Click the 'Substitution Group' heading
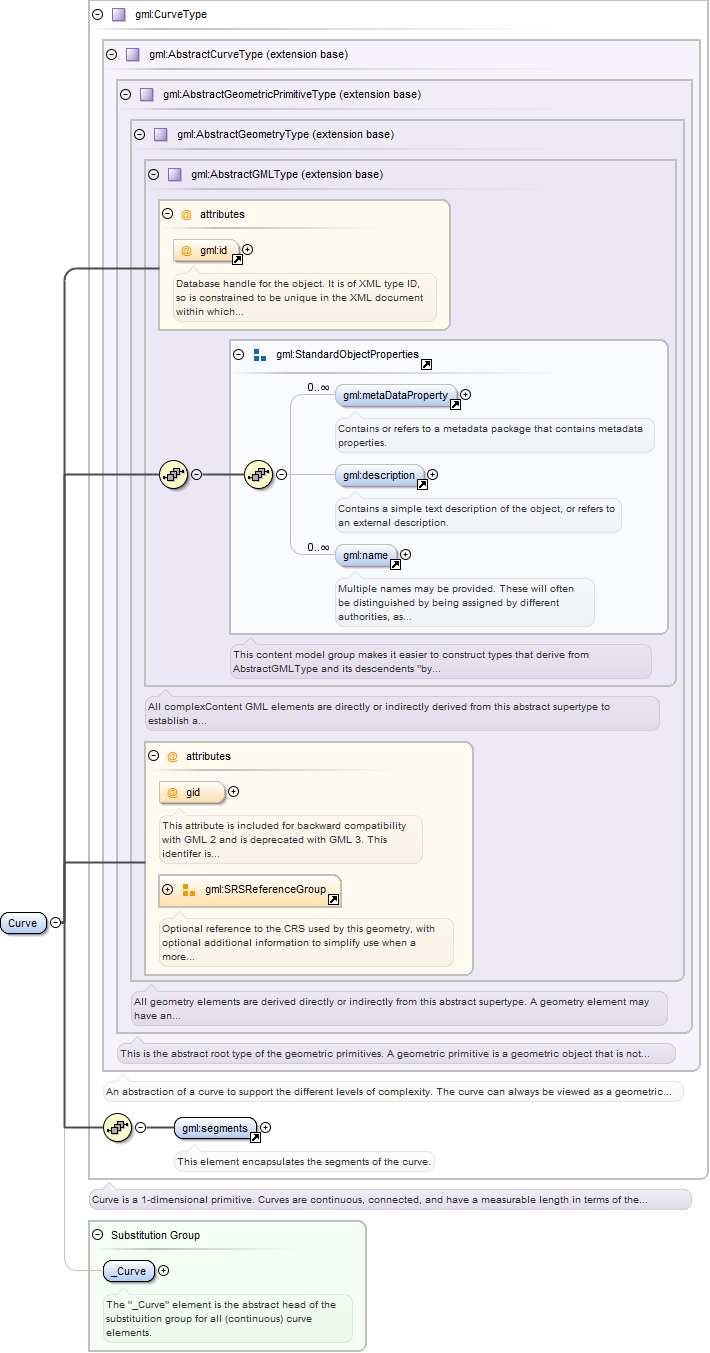This screenshot has height=1353, width=710. point(155,1235)
